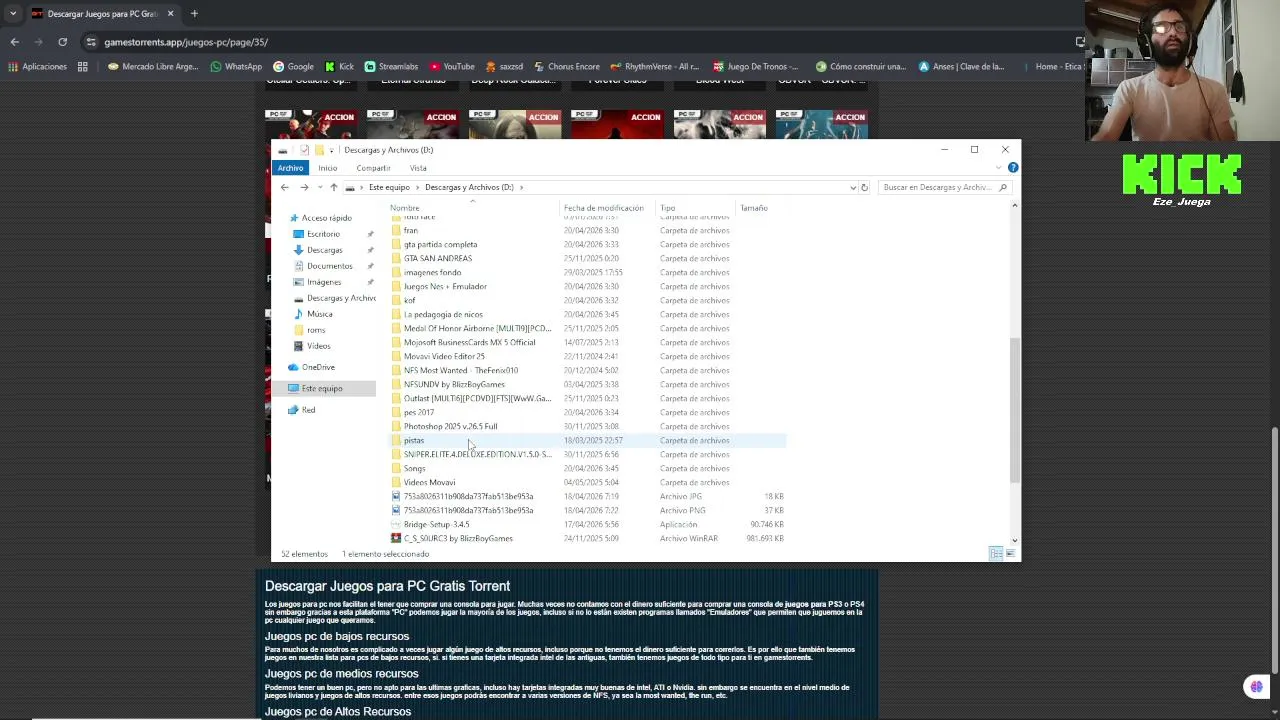
Task: Open address bar history dropdown
Action: pyautogui.click(x=853, y=187)
